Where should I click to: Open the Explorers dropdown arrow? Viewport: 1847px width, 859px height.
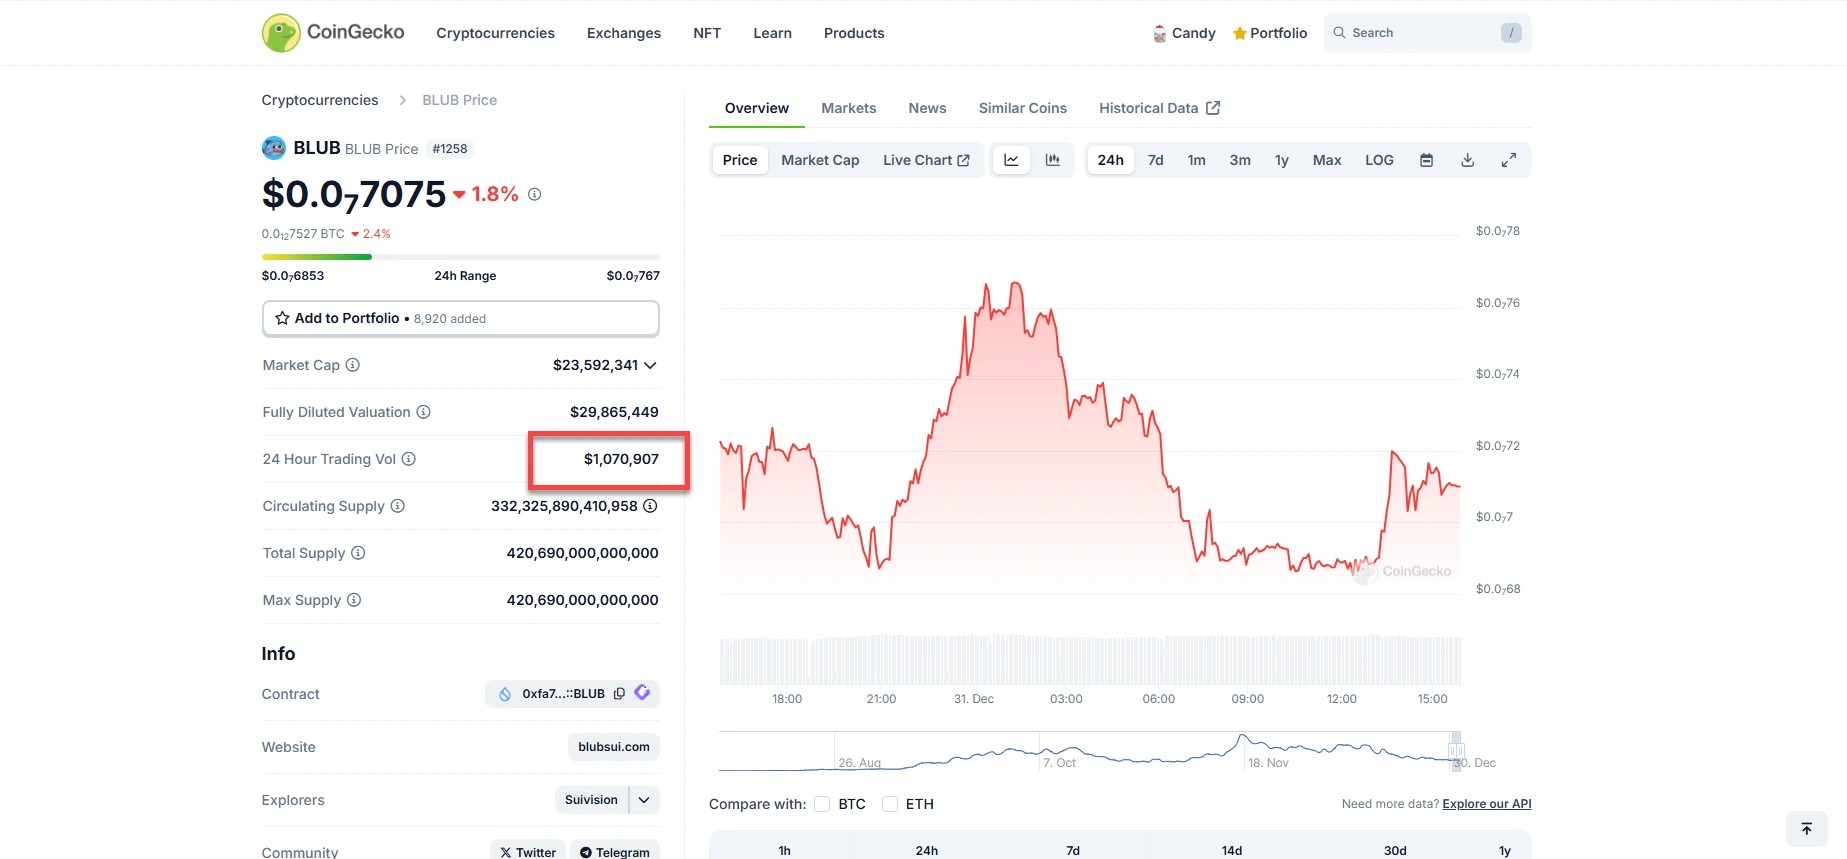pos(644,800)
